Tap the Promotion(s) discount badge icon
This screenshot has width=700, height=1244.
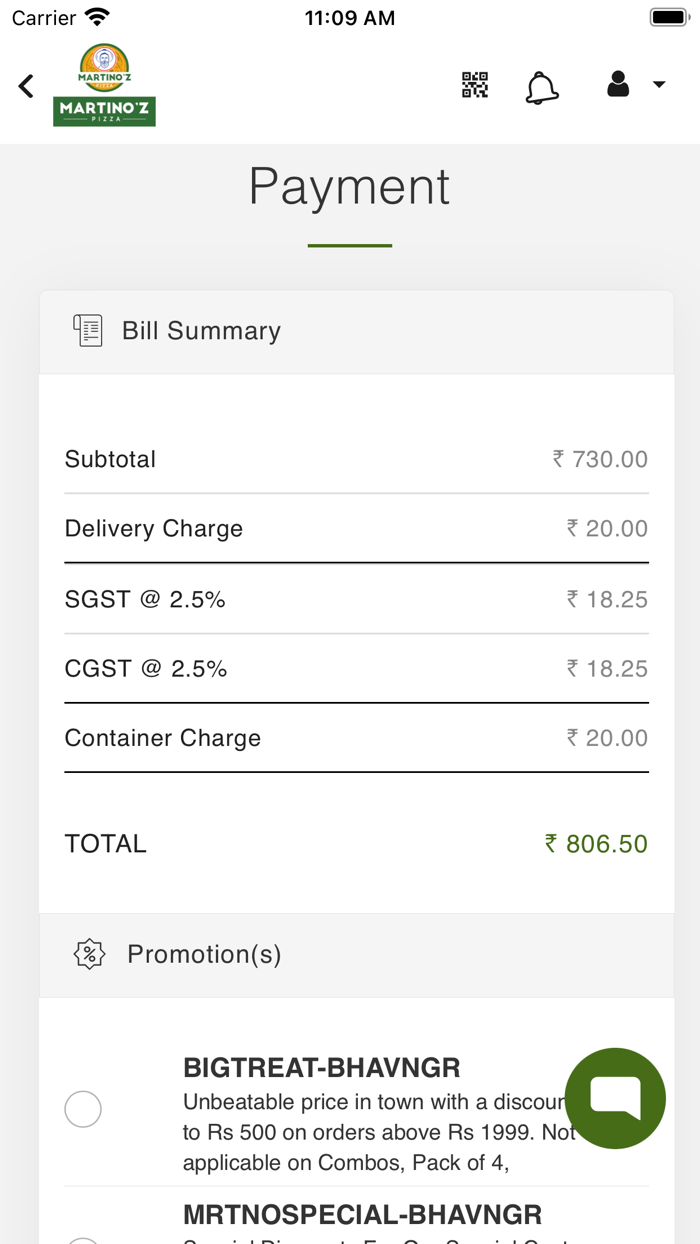(90, 954)
